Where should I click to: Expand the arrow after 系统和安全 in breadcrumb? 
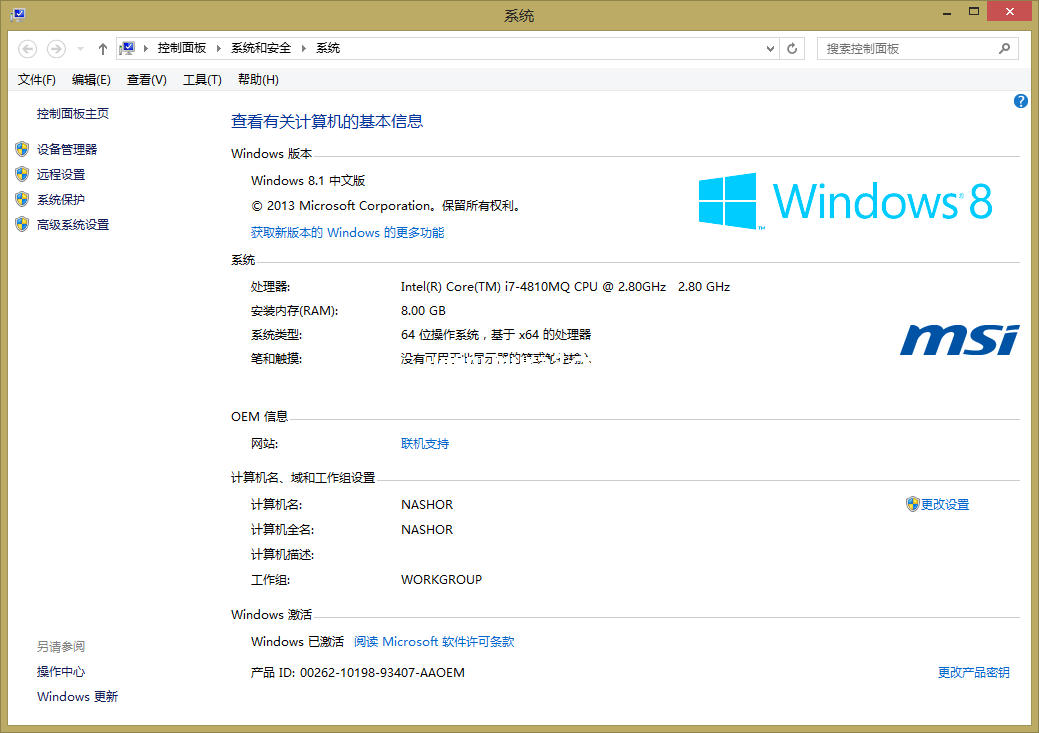pyautogui.click(x=303, y=48)
